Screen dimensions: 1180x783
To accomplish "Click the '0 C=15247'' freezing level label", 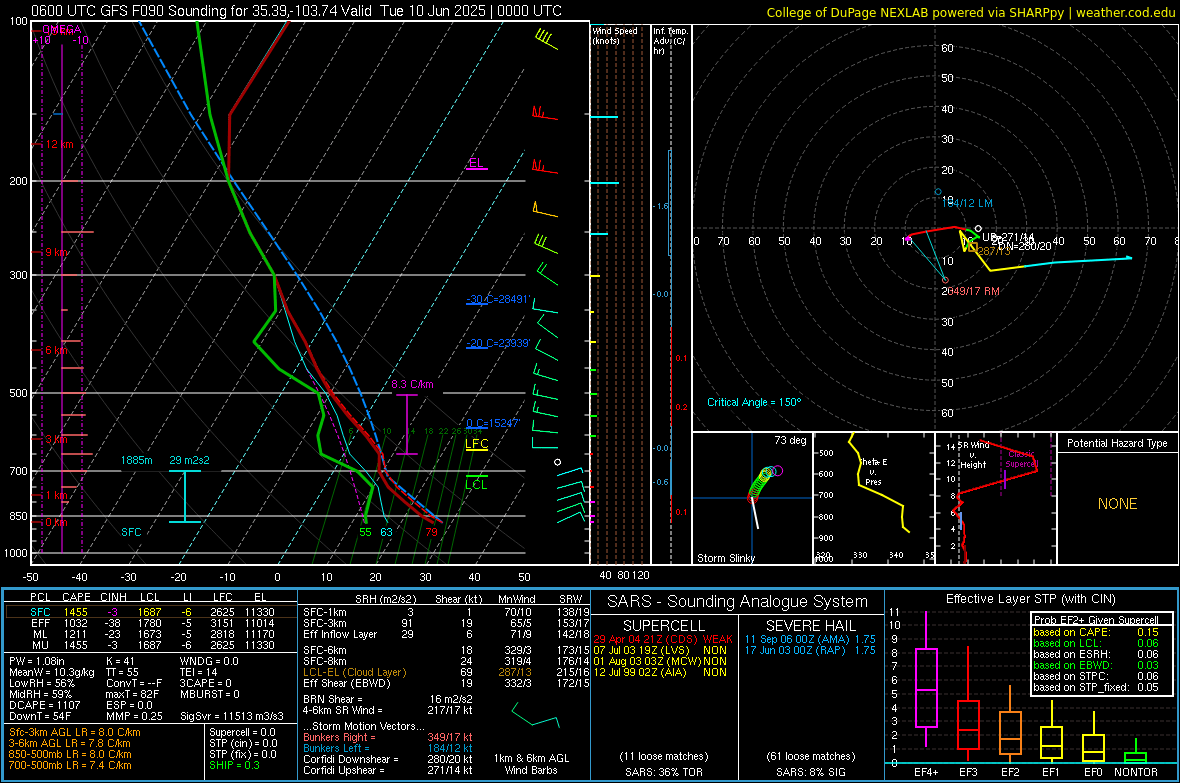I will click(493, 423).
